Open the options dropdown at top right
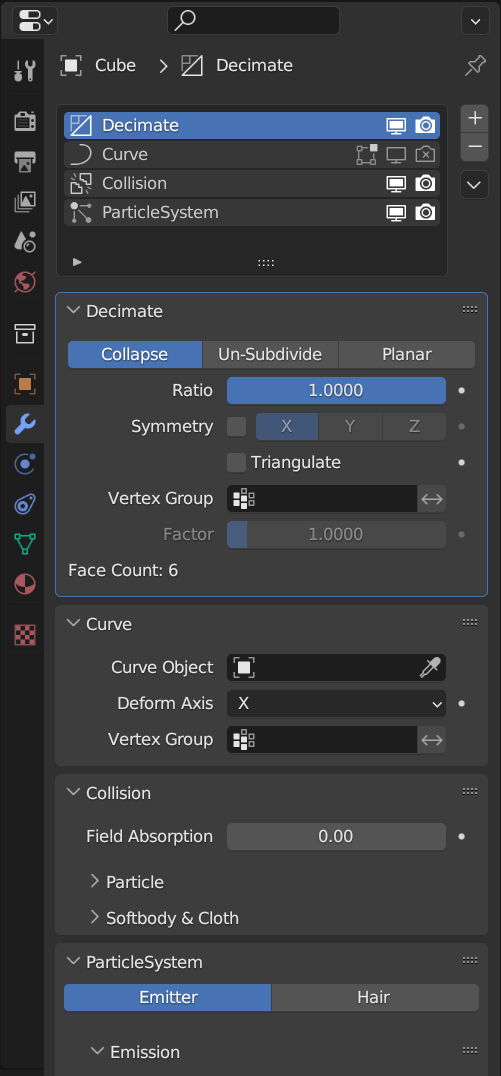 point(475,21)
